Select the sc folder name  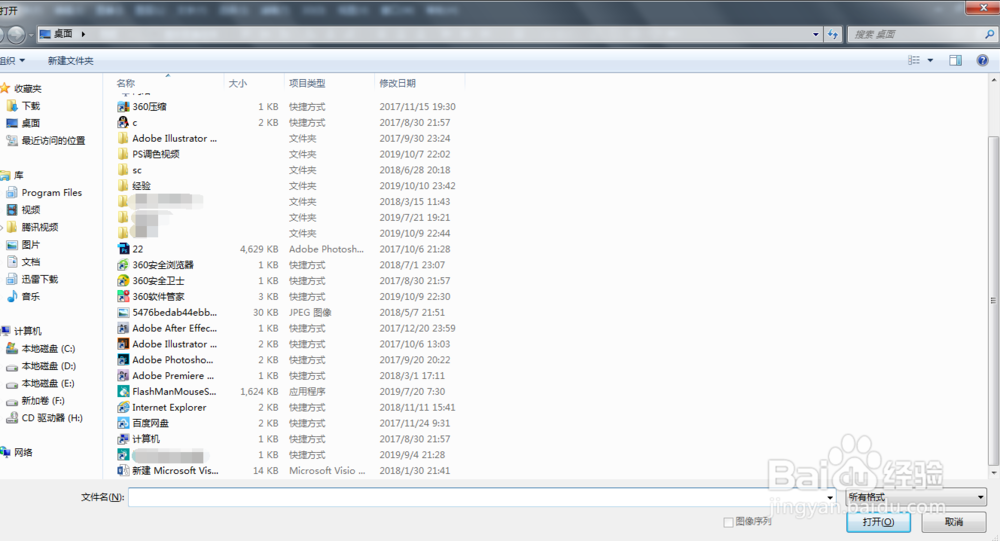point(137,170)
